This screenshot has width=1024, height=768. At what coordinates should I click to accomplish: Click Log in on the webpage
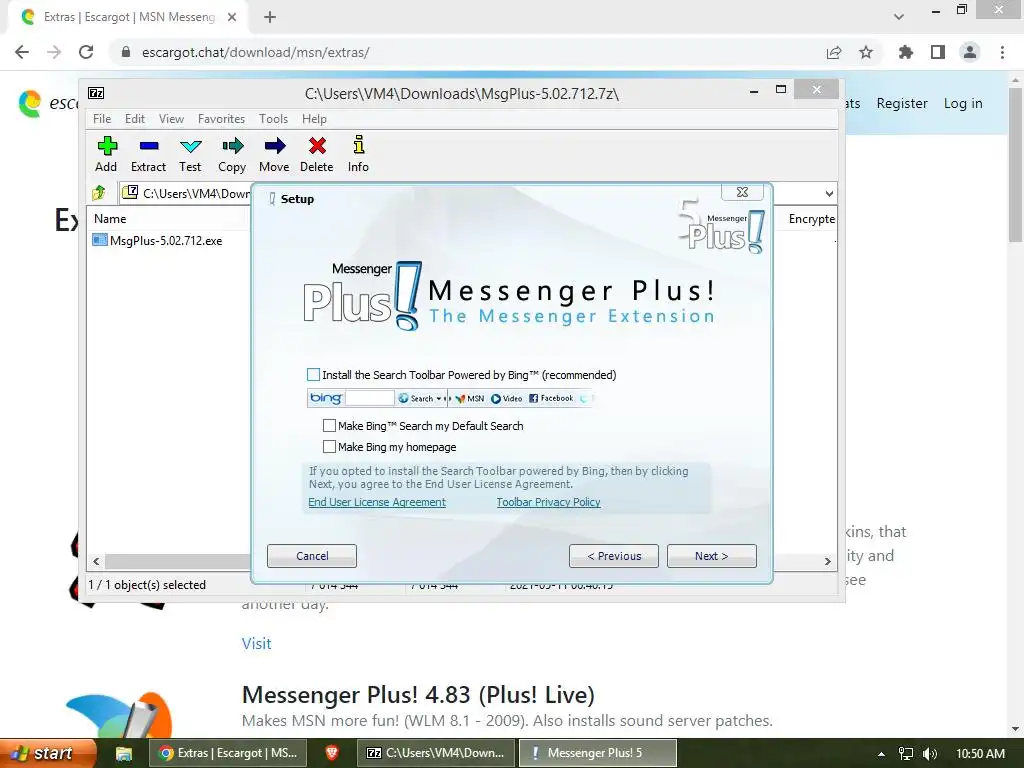963,103
